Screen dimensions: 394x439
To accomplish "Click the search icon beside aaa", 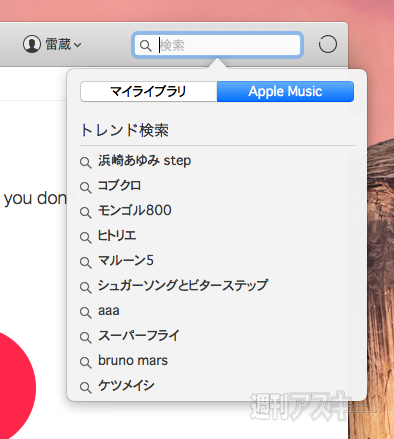I will click(86, 312).
